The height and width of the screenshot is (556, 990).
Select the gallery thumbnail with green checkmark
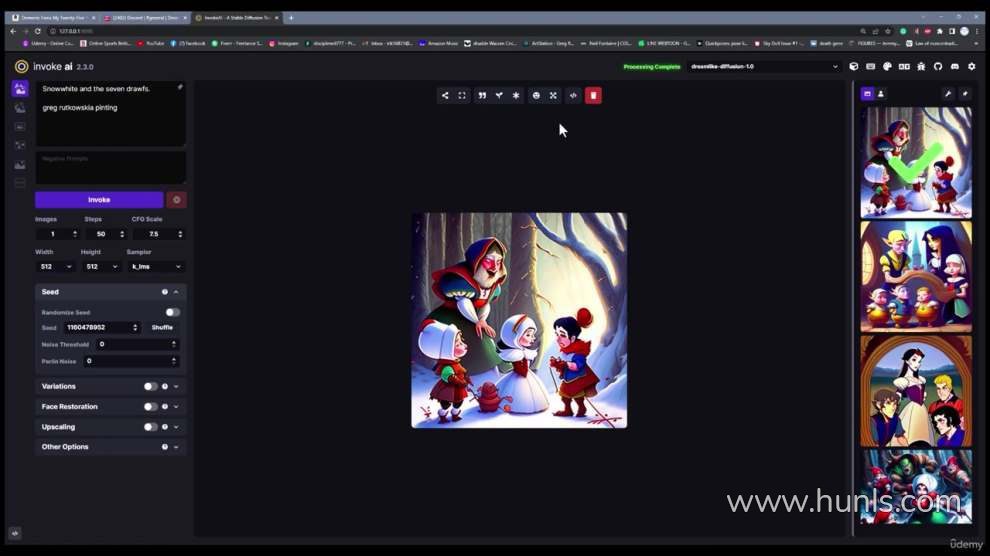pyautogui.click(x=915, y=163)
